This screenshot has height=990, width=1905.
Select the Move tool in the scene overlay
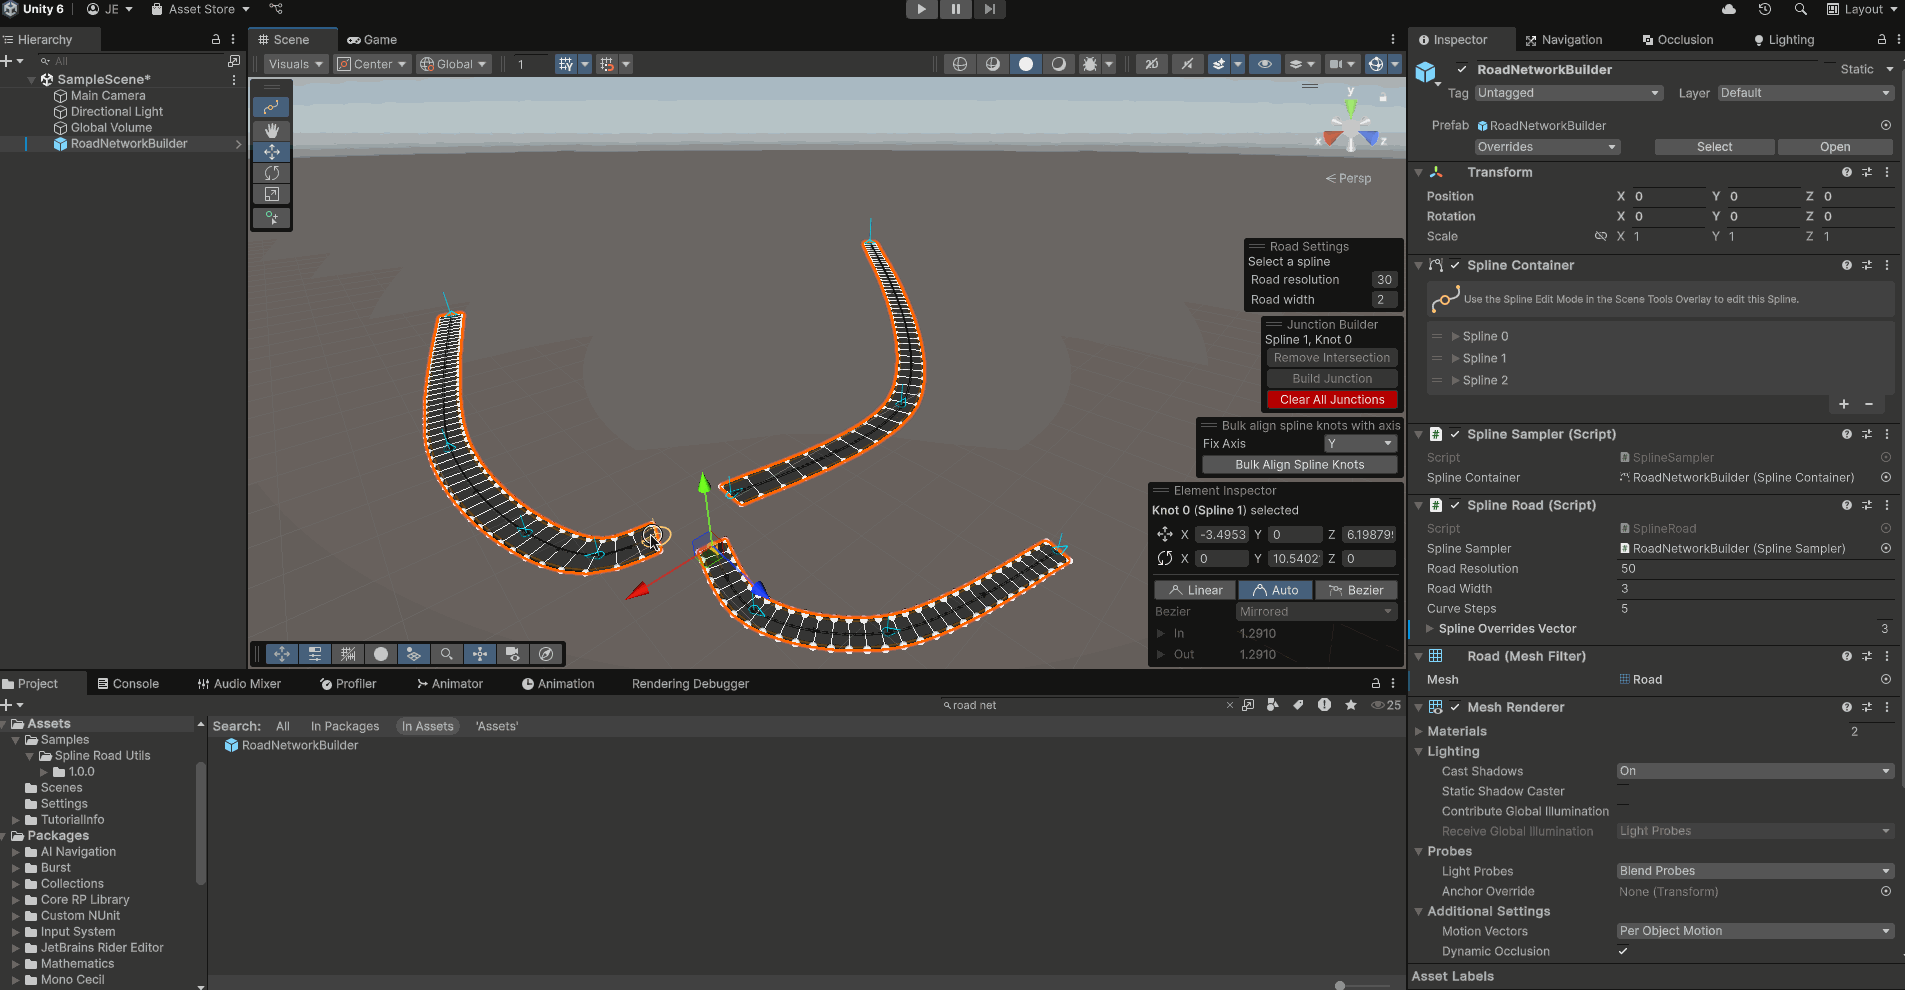[271, 151]
